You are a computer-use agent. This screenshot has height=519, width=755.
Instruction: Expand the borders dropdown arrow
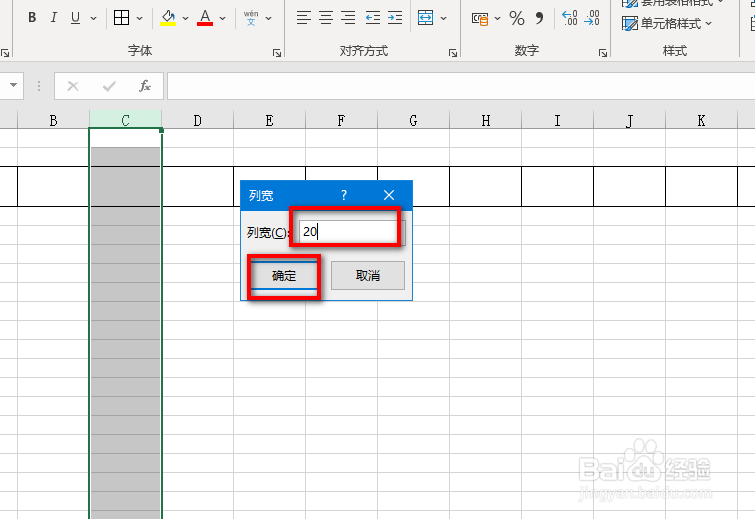[x=140, y=18]
